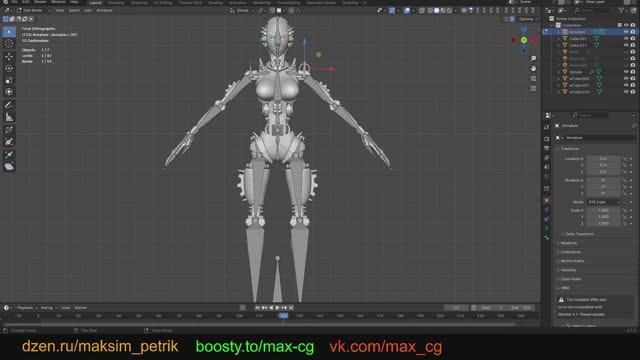Switch to the UV Editing workspace tab
Screen dimensions: 640x360
[x=163, y=2]
